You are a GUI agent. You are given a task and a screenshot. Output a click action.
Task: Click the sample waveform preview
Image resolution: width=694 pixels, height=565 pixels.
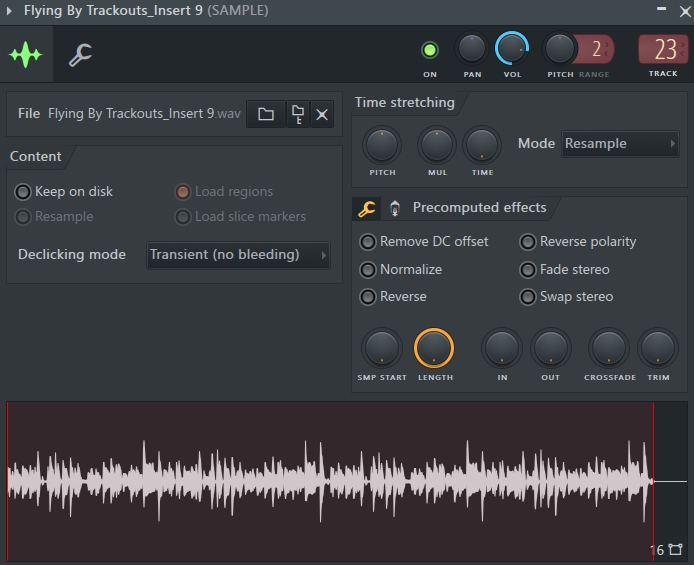click(347, 481)
